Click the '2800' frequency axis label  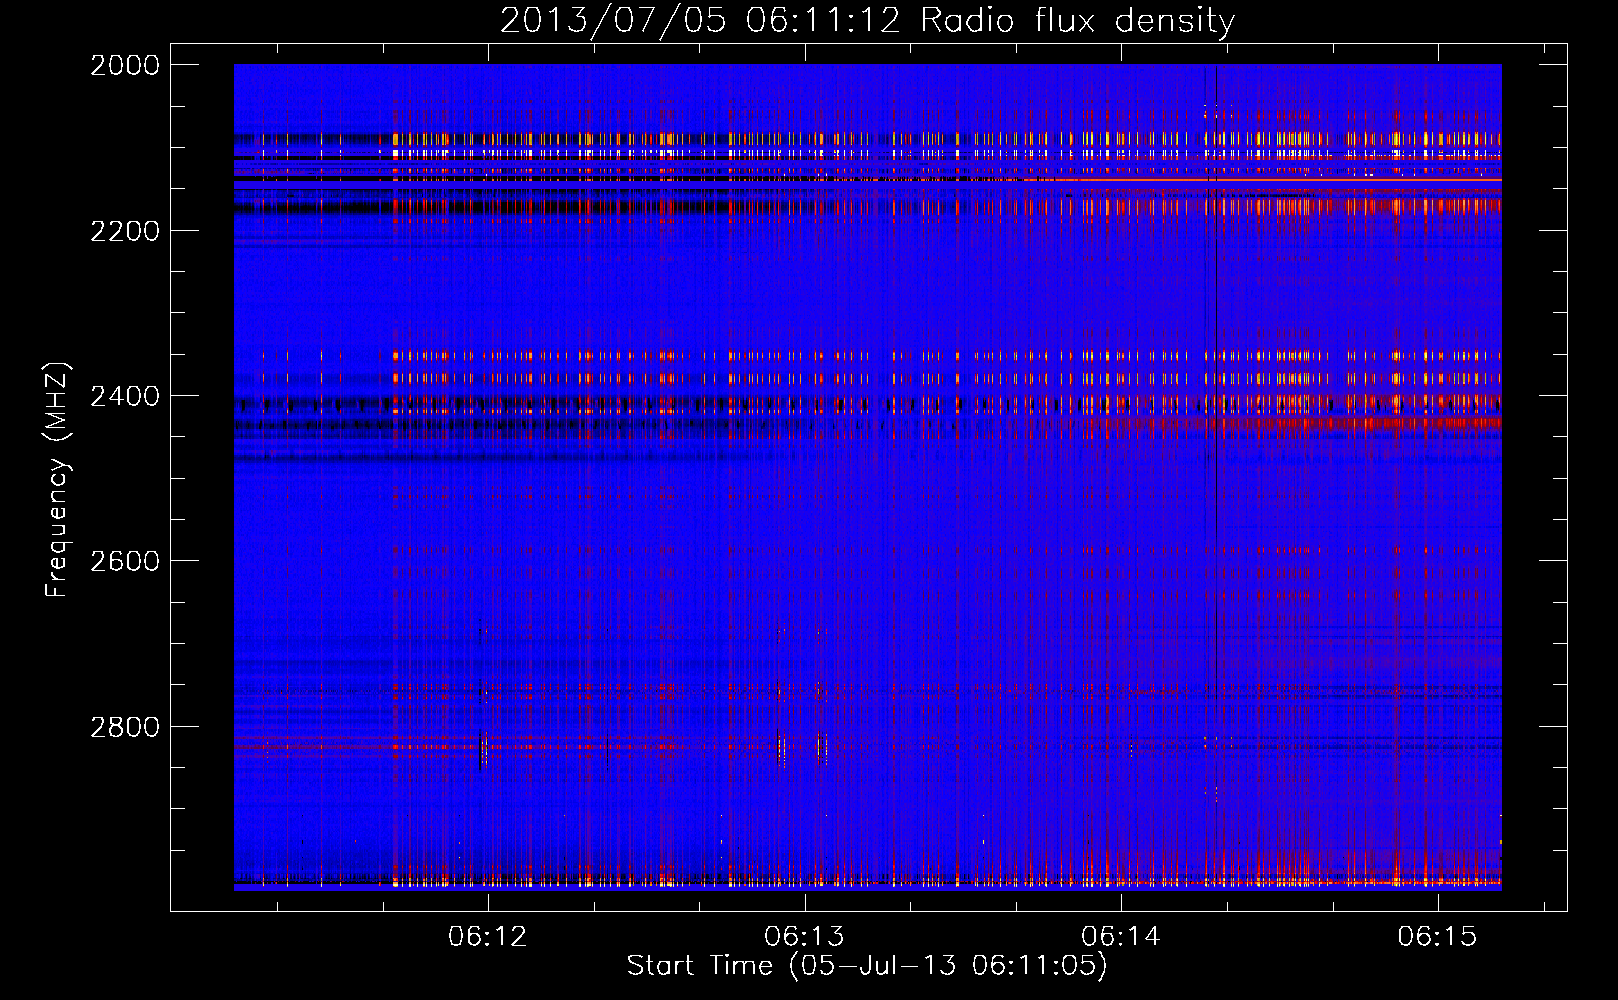tap(125, 727)
